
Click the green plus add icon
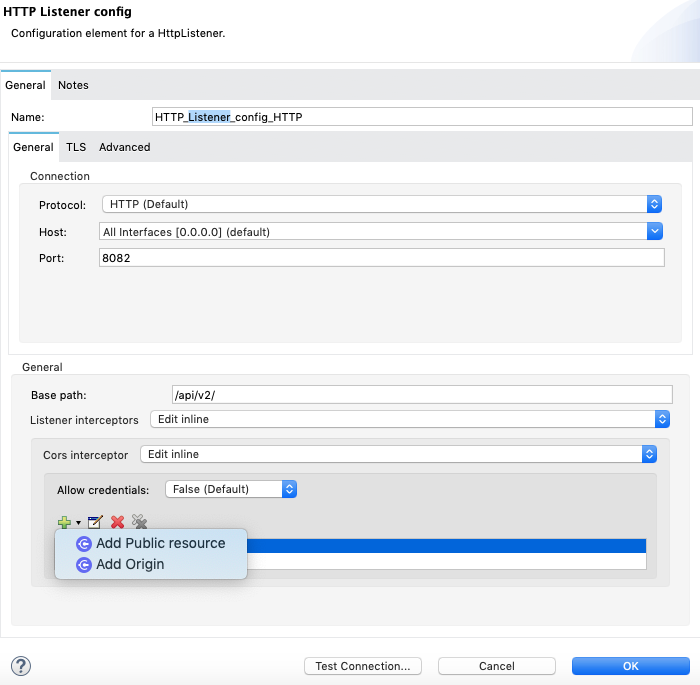point(64,521)
